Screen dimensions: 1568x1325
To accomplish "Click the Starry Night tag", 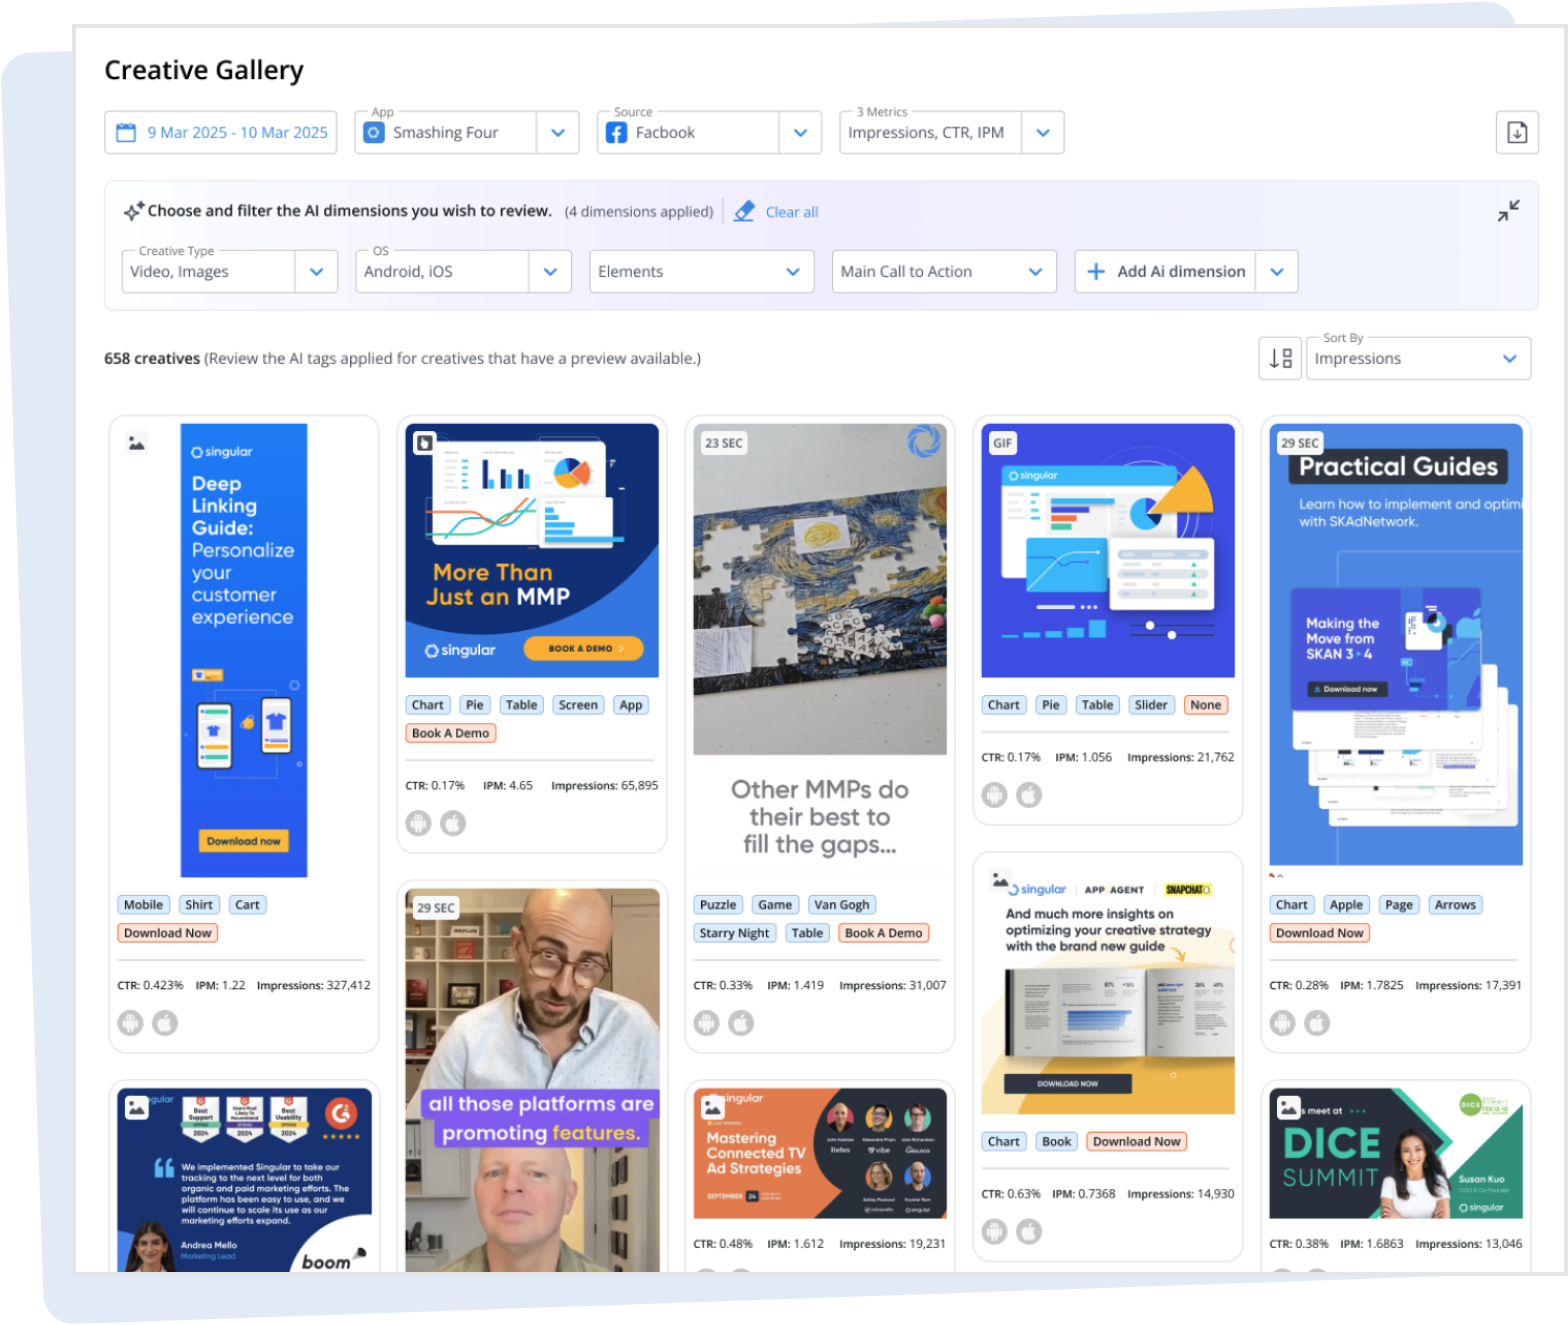I will tap(735, 933).
